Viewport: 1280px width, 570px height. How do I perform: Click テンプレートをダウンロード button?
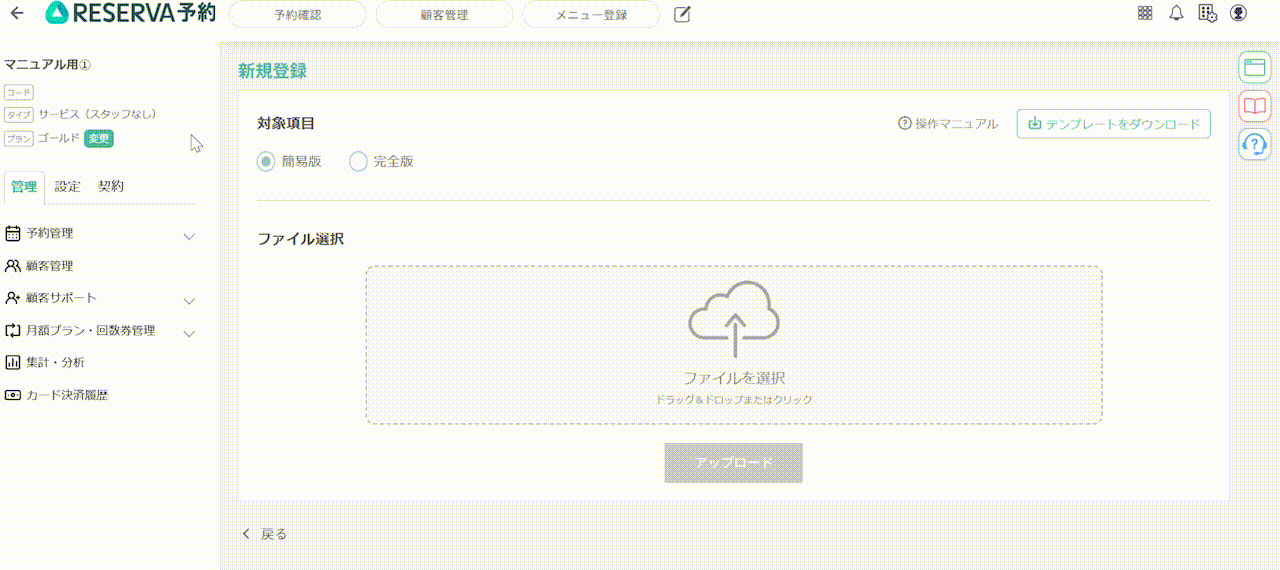click(1114, 124)
